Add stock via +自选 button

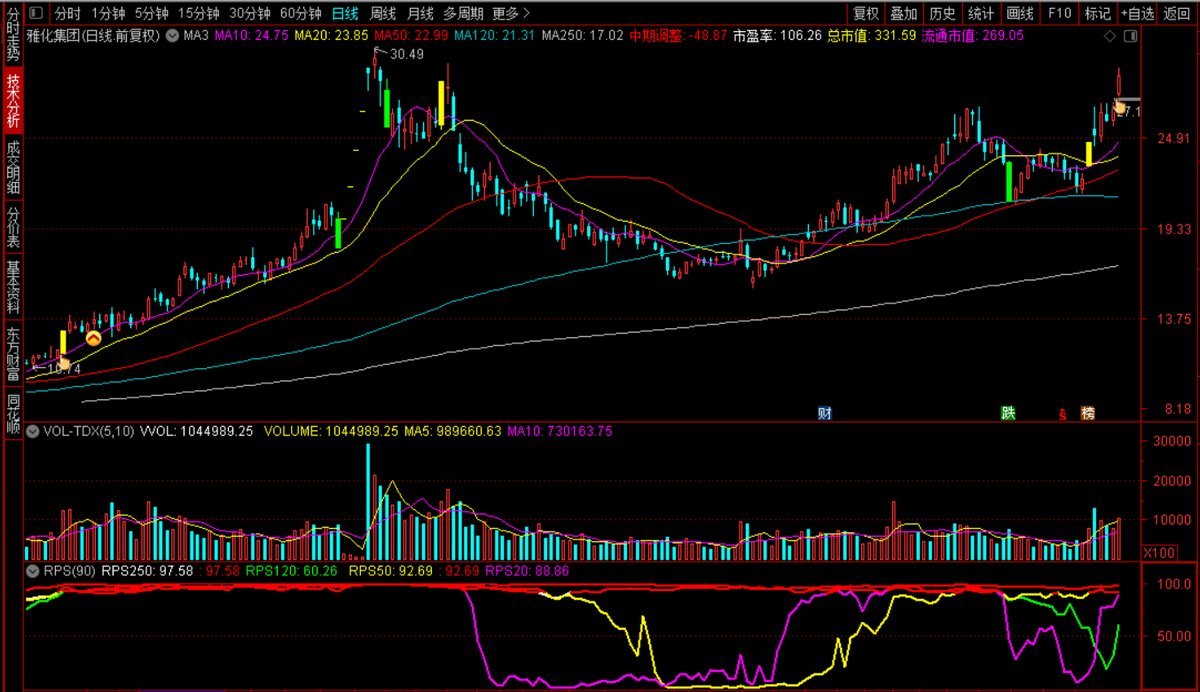1138,13
